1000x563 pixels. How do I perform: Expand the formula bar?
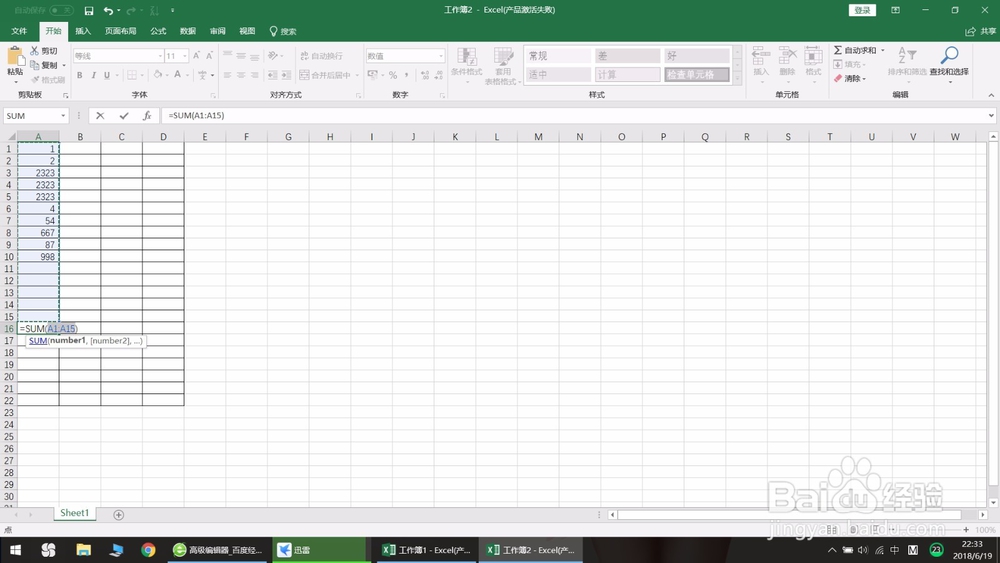[x=991, y=115]
